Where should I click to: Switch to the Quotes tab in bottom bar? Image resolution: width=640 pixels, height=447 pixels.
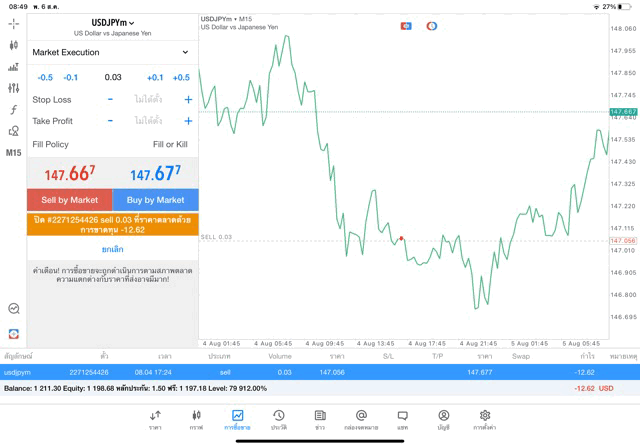(155, 419)
